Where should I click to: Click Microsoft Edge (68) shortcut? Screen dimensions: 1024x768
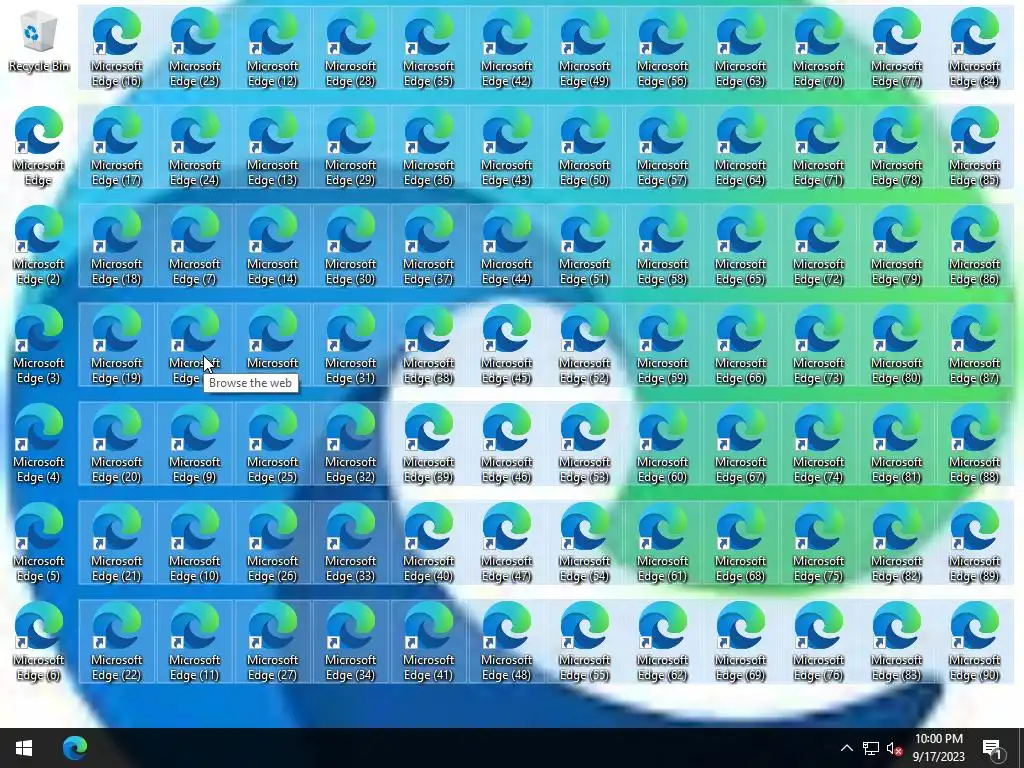[741, 543]
